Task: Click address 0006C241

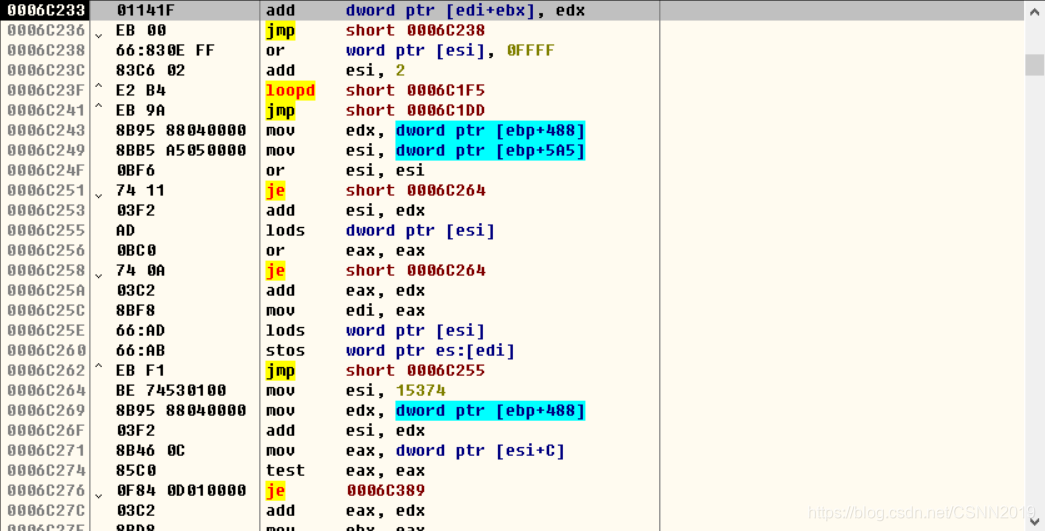Action: 45,111
